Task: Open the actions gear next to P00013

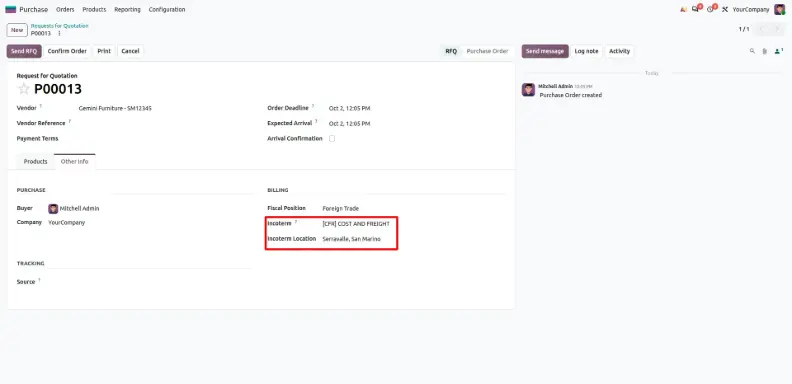Action: pyautogui.click(x=59, y=33)
